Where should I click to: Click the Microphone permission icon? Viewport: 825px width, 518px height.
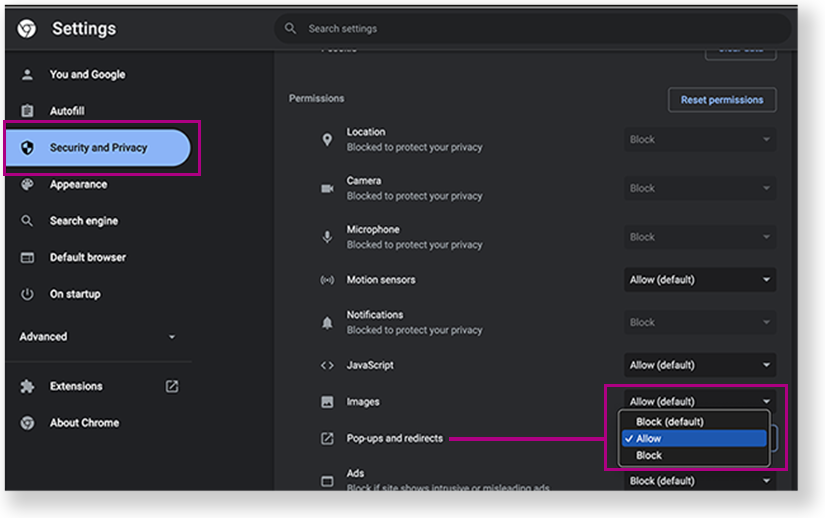327,237
